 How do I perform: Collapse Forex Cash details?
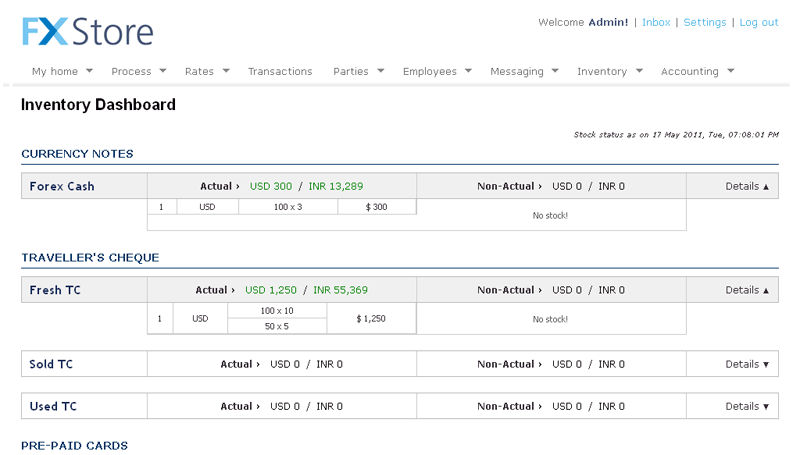point(747,187)
